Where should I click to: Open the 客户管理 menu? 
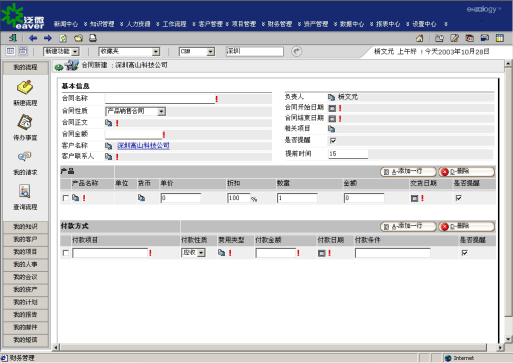[x=210, y=24]
